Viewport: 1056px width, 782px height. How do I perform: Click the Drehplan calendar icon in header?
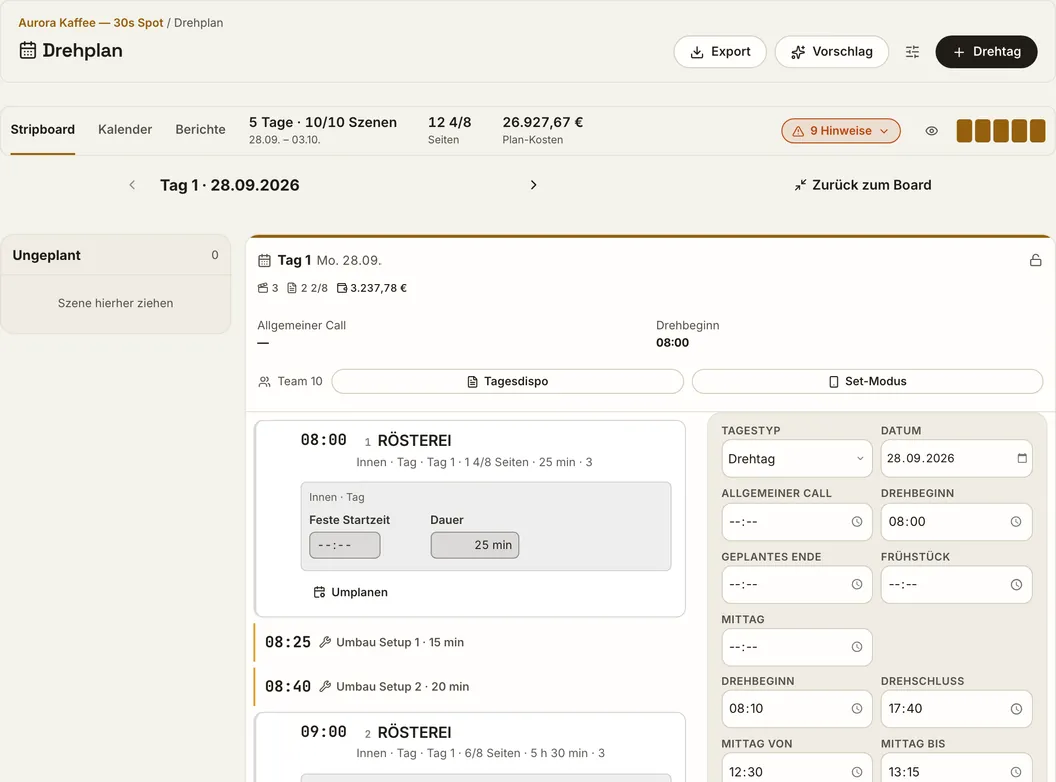[x=28, y=51]
